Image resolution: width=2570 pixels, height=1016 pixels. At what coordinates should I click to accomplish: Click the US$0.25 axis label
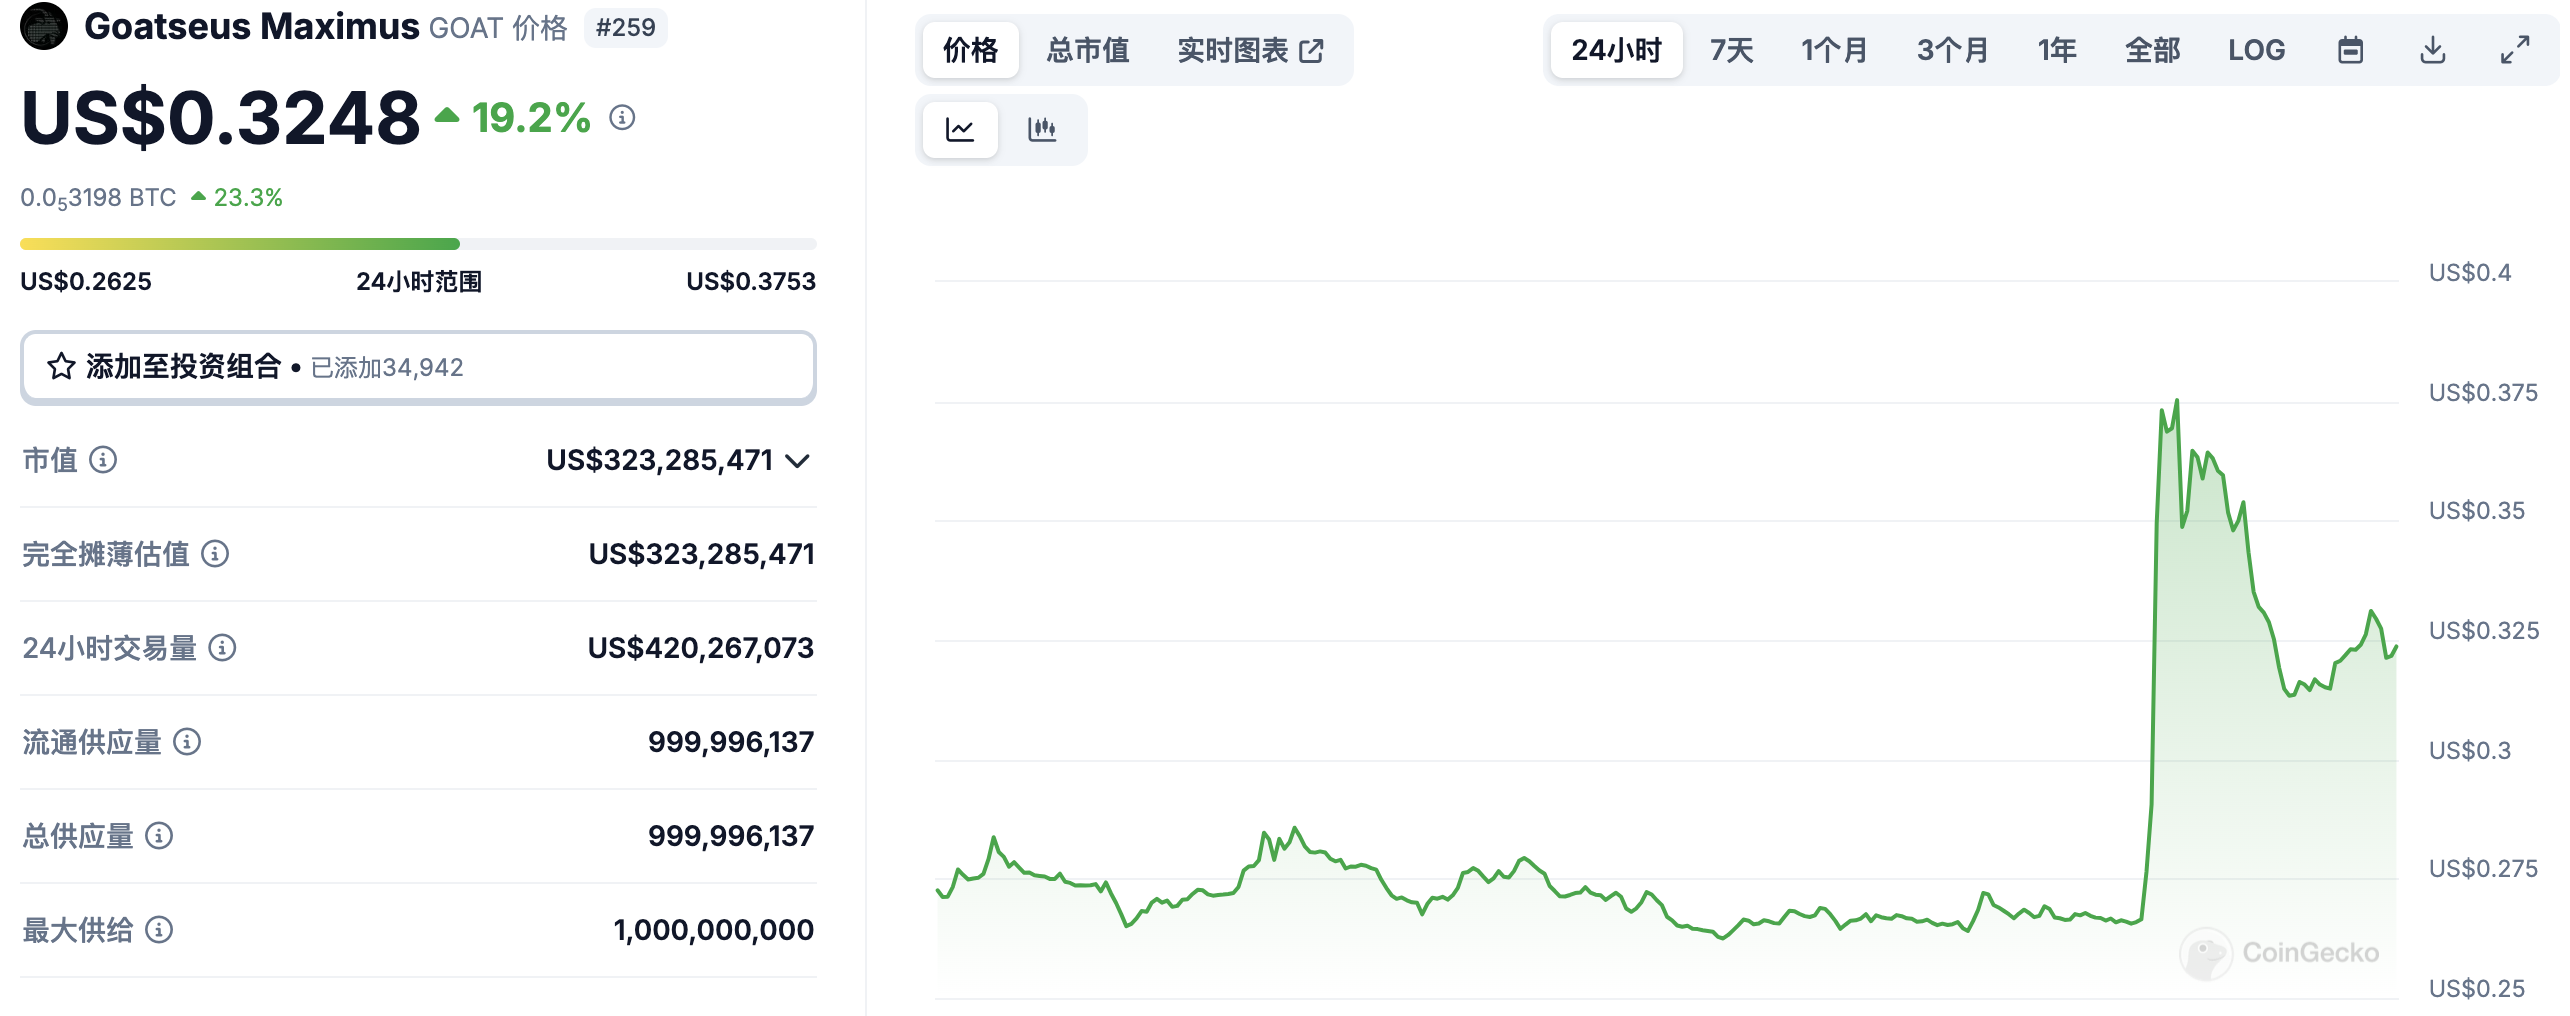[2477, 989]
